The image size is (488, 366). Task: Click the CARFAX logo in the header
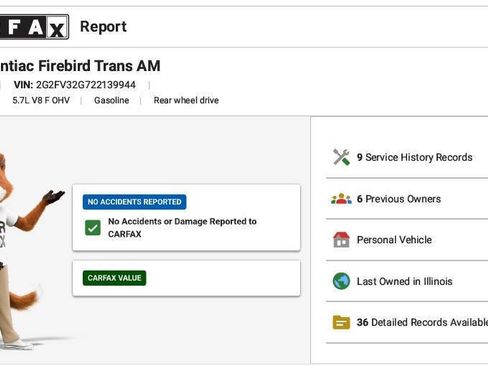34,27
